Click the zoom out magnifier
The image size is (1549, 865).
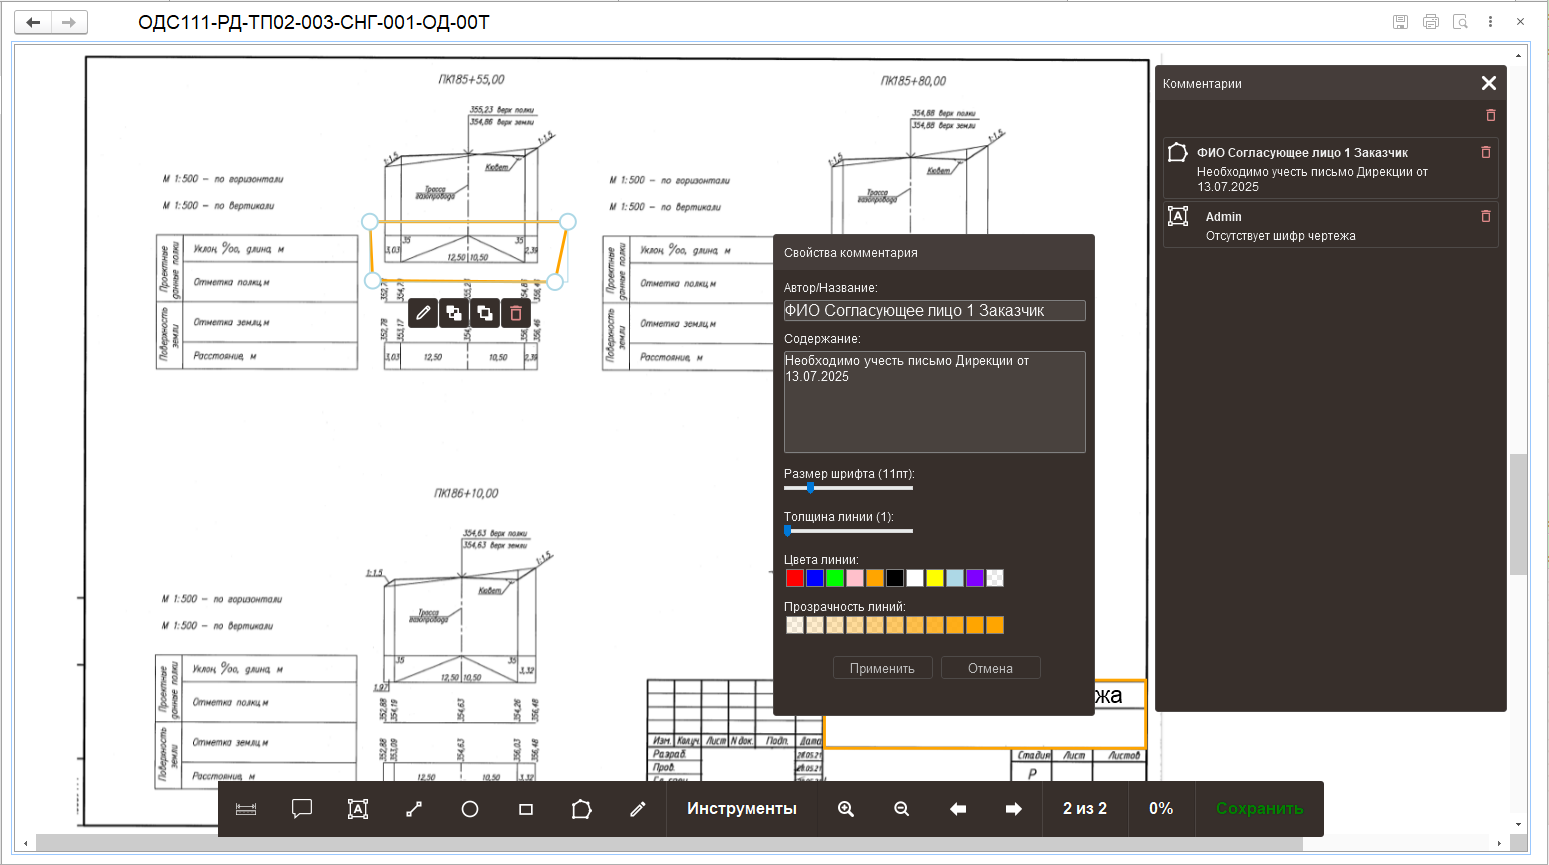point(902,809)
